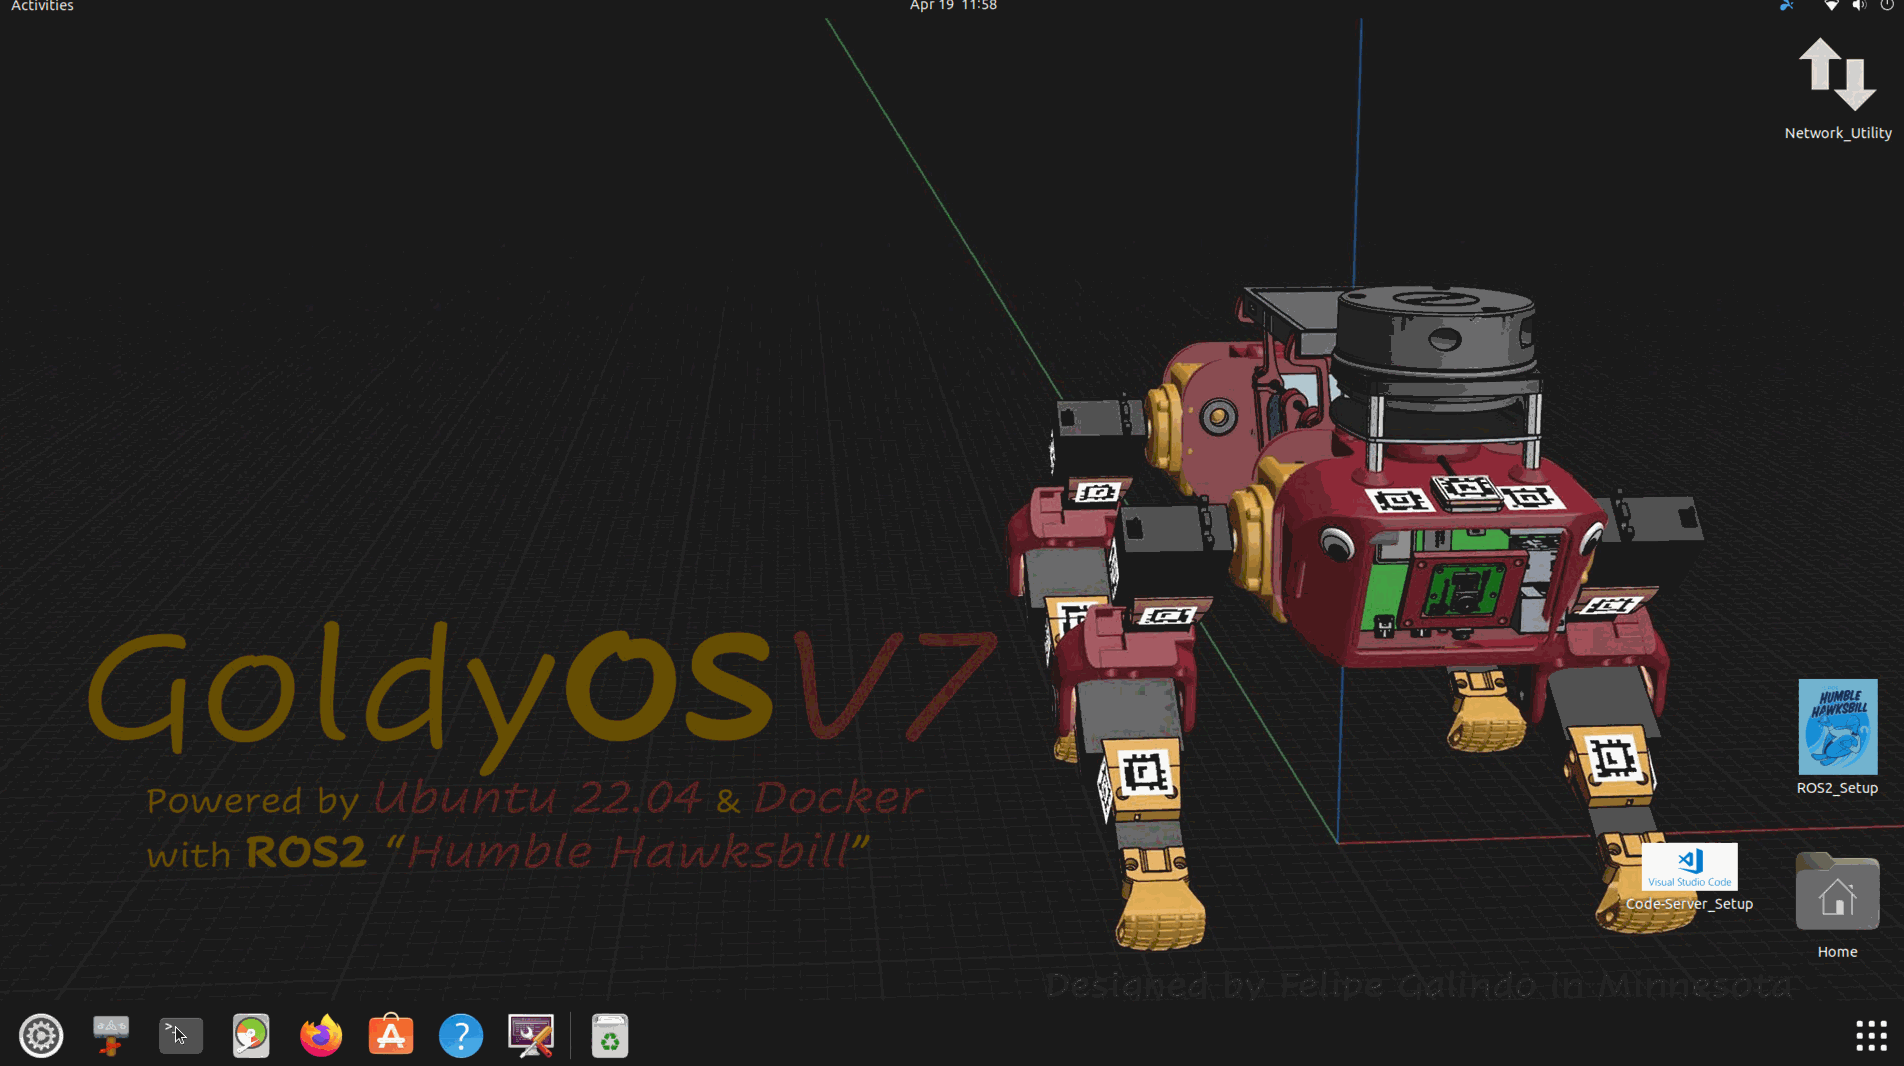
Task: Open the power menu in top bar
Action: 1886,6
